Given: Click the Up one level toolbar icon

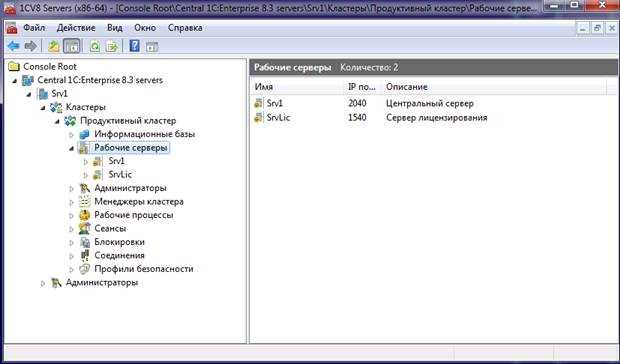Looking at the screenshot, I should (54, 47).
